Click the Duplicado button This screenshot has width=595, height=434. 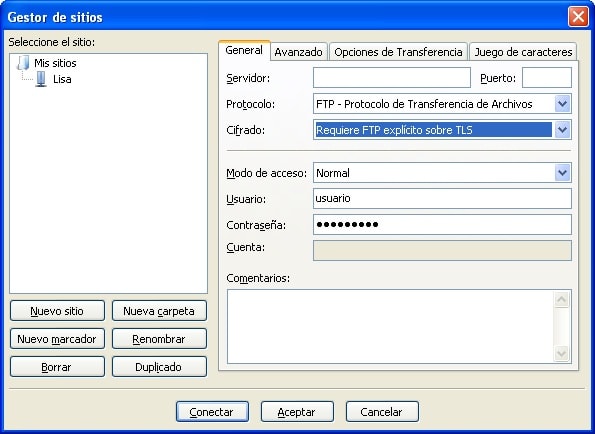[x=159, y=367]
